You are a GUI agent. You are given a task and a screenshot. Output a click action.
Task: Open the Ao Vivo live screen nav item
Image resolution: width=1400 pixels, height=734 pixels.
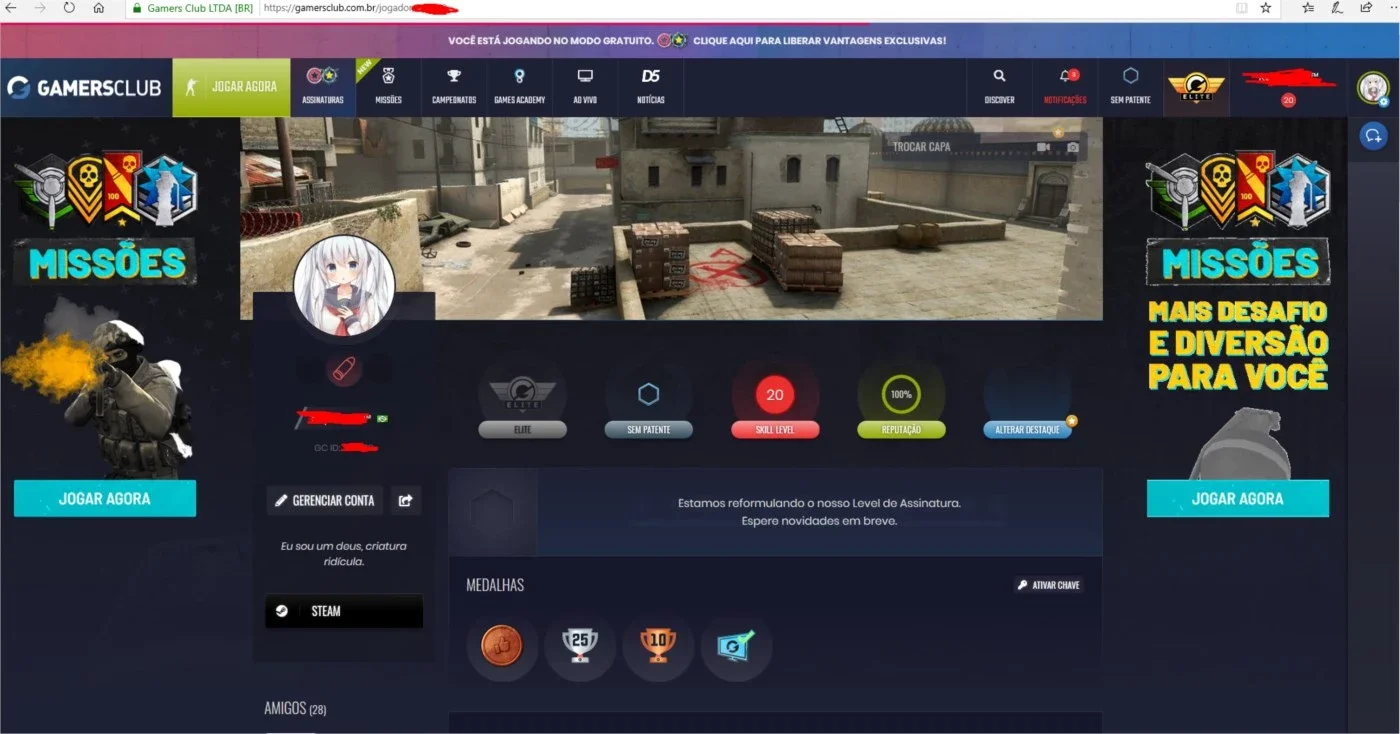585,87
